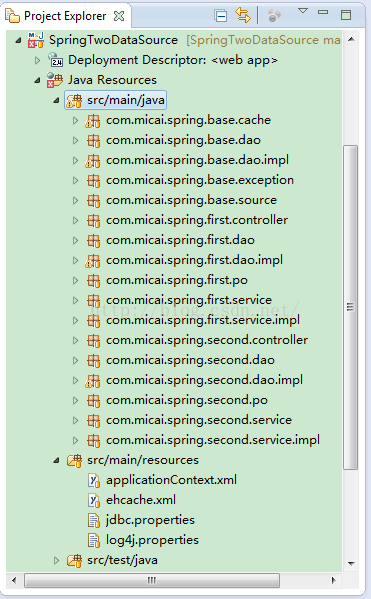
Task: Collapse the src/main/resources folder
Action: [x=56, y=461]
